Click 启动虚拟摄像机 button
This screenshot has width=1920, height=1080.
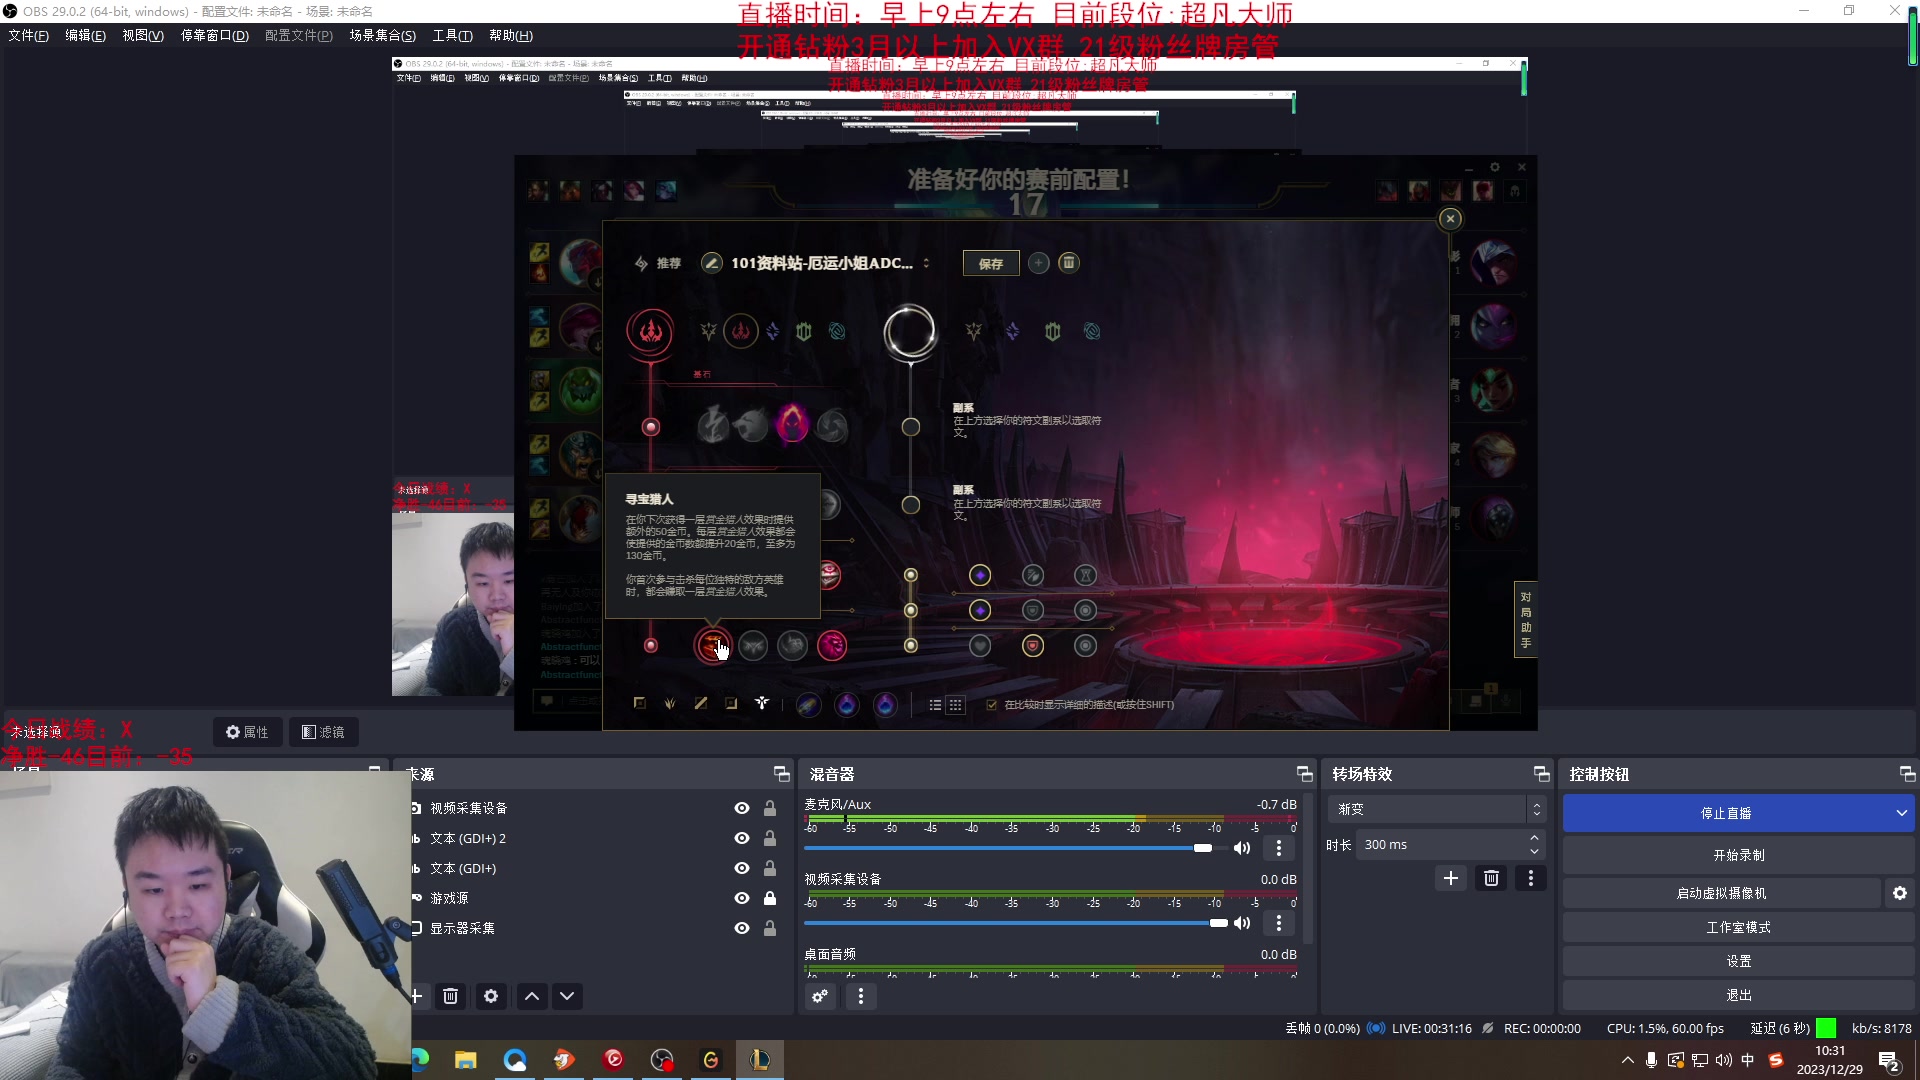[1722, 893]
